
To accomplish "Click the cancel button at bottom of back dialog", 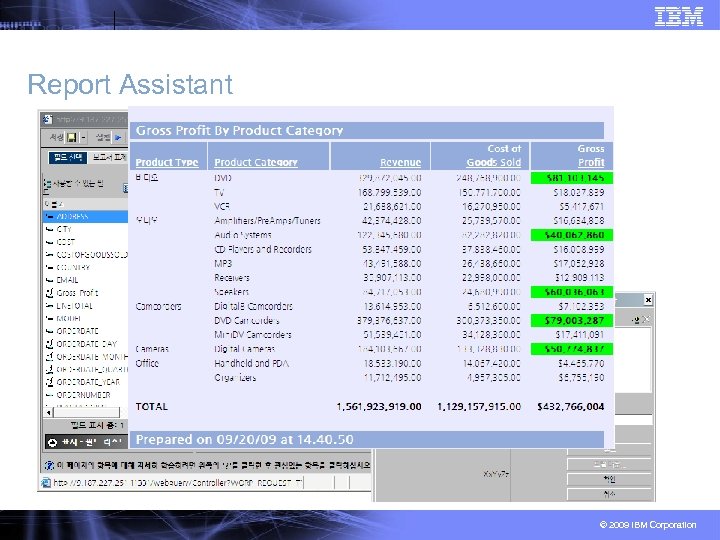I will click(x=609, y=494).
